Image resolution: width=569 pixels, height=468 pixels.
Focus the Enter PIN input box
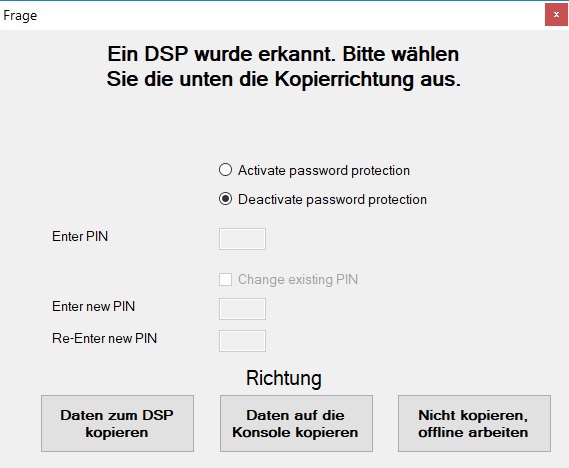coord(242,239)
